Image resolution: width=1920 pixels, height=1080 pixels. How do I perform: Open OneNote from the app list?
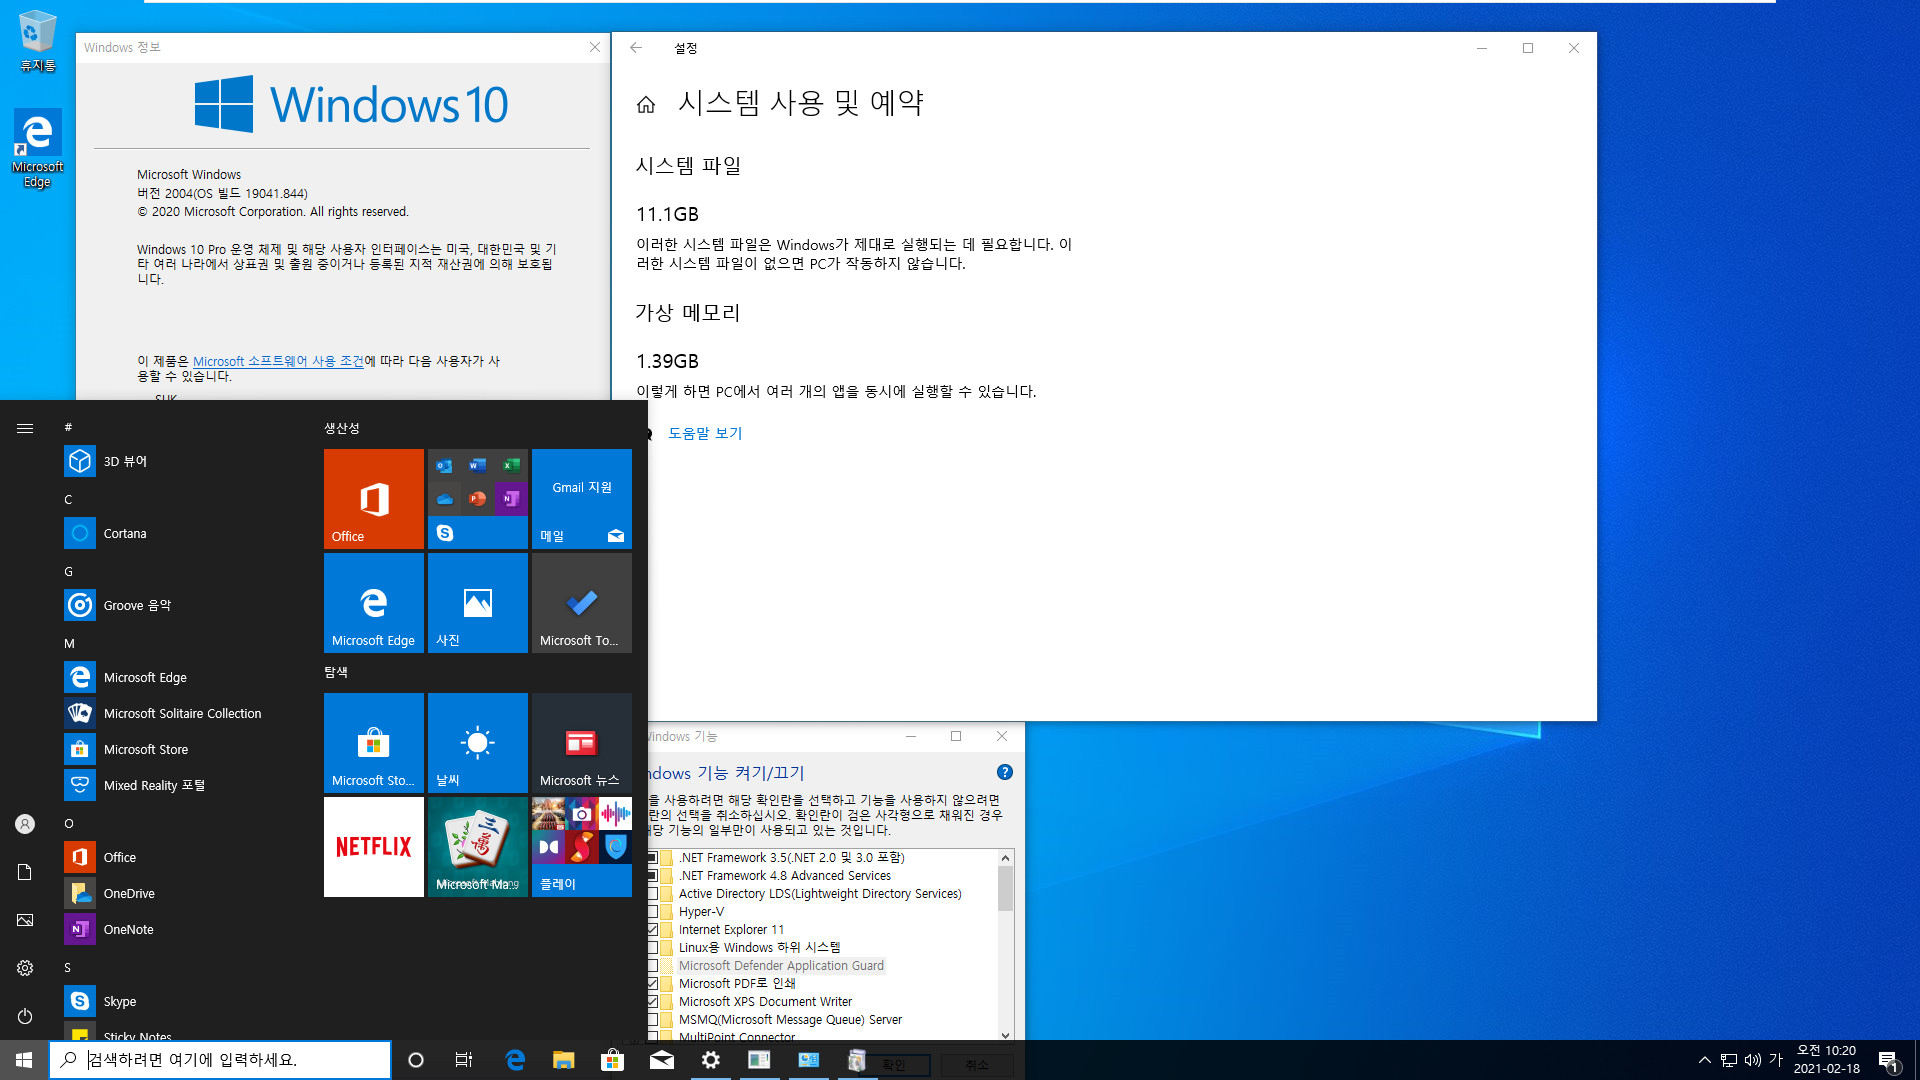pyautogui.click(x=180, y=929)
